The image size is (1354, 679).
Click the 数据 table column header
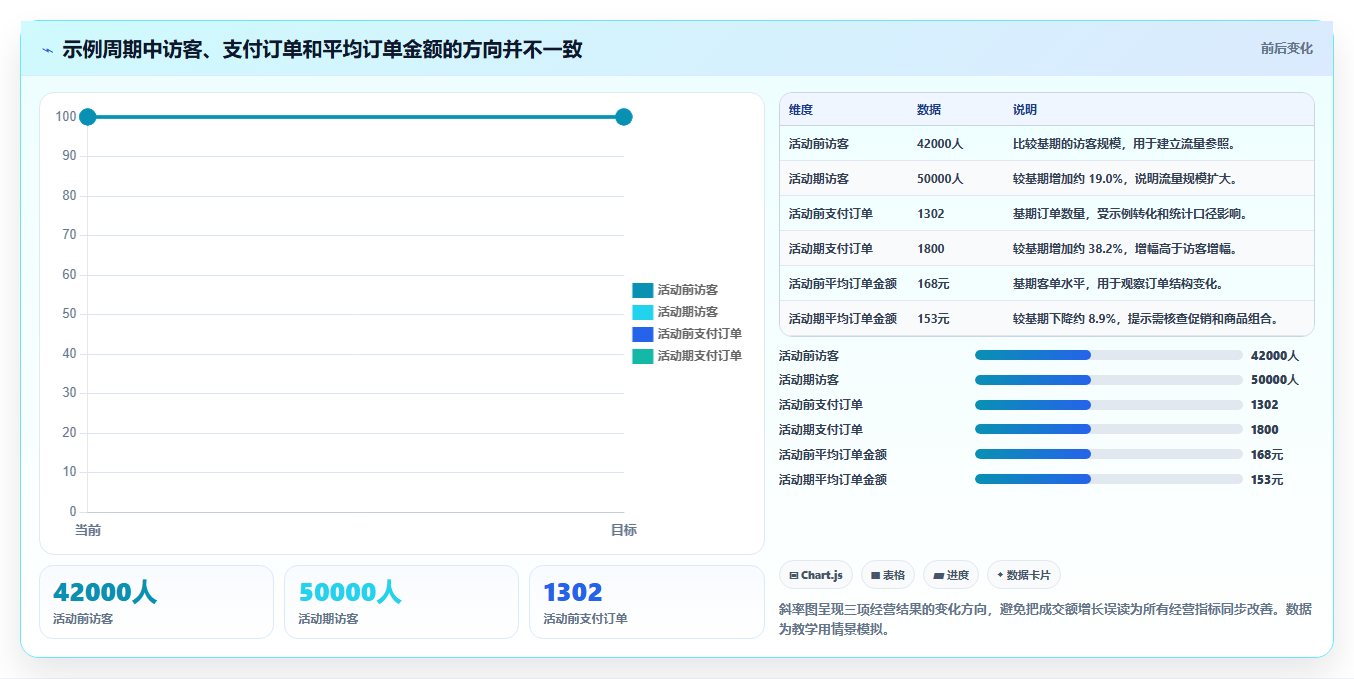[929, 110]
